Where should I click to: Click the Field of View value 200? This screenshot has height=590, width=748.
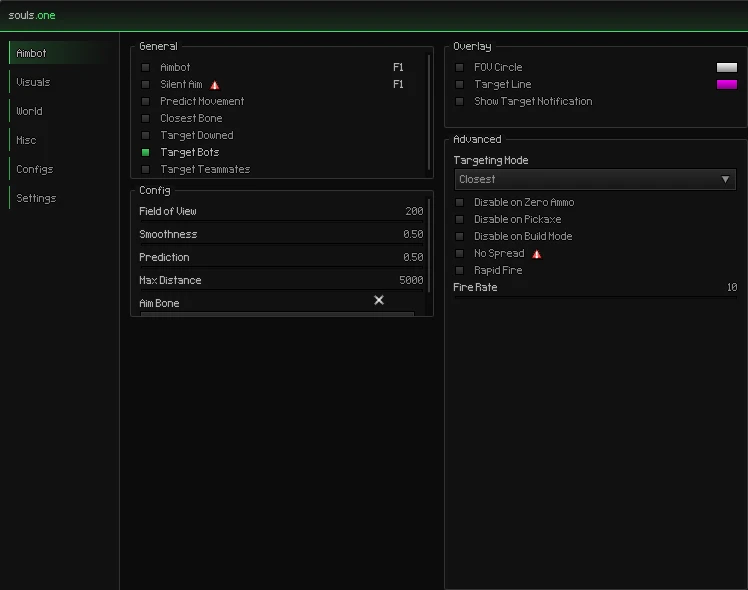tap(414, 211)
